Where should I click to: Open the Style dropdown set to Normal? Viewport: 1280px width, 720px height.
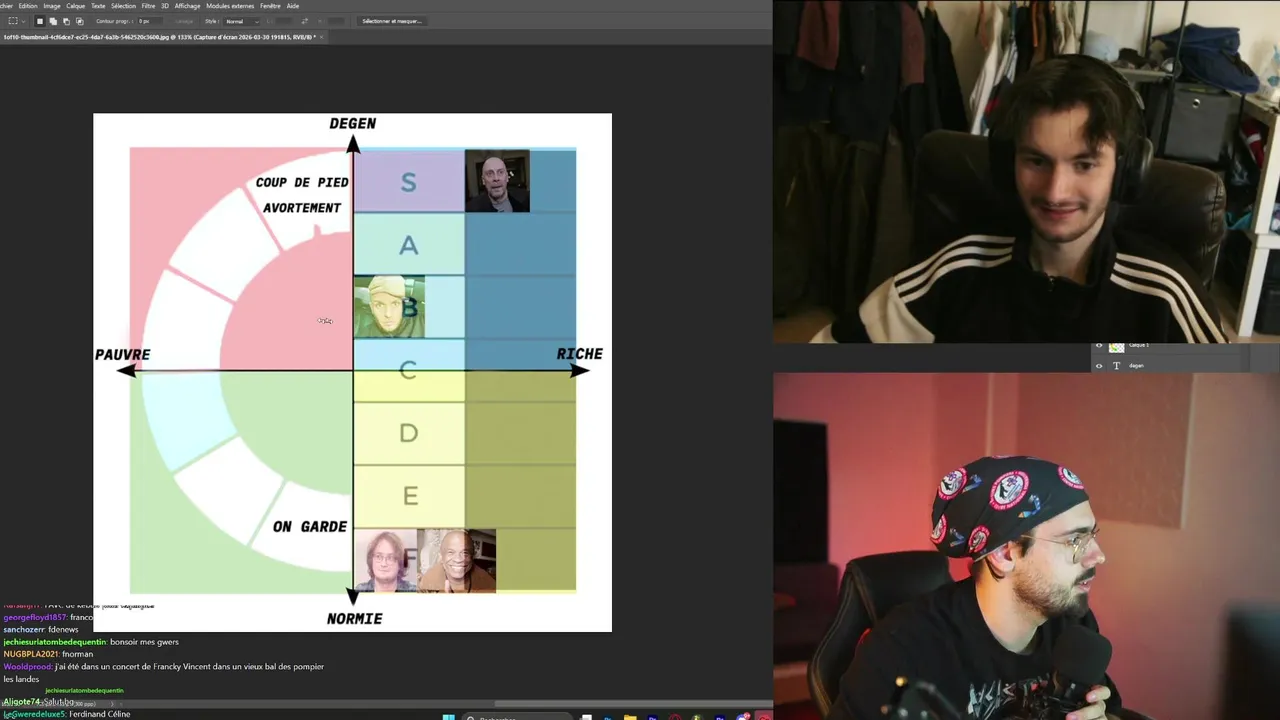(242, 21)
